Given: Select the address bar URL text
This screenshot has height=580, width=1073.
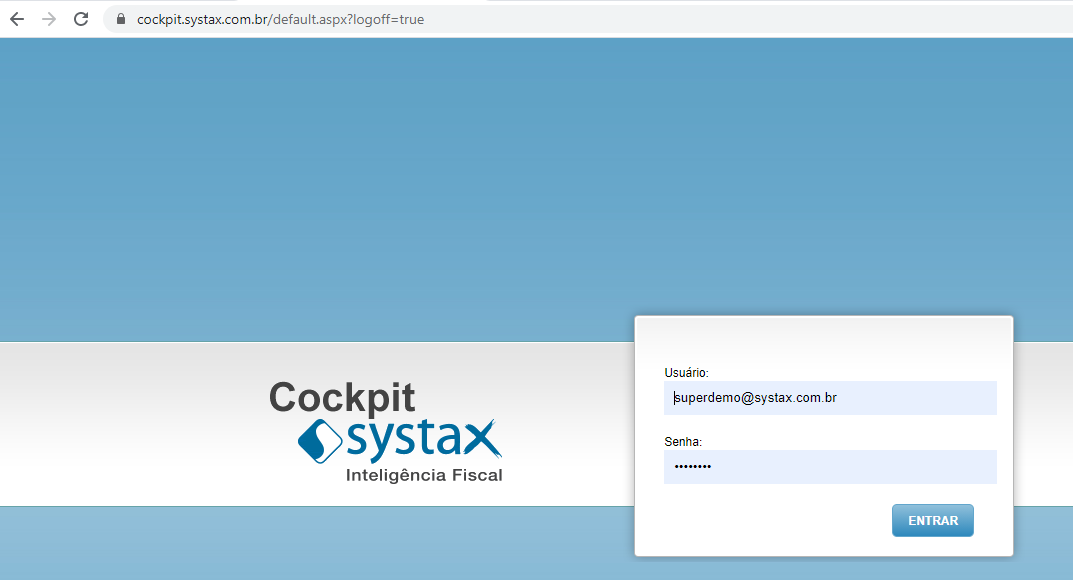Looking at the screenshot, I should click(x=281, y=20).
